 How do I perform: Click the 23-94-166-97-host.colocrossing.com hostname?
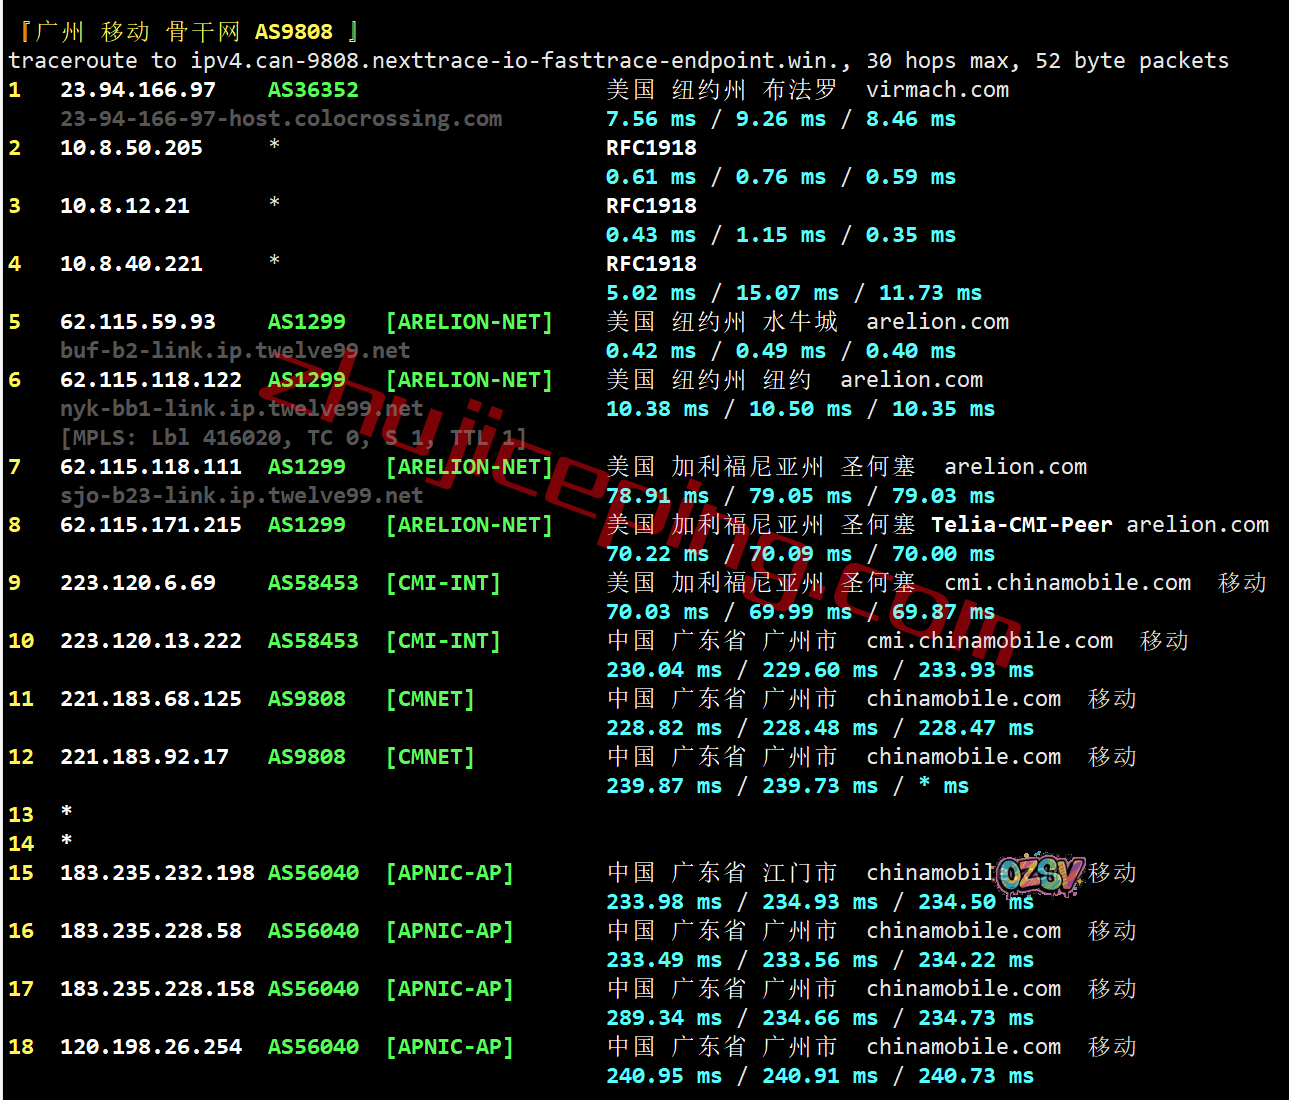point(281,119)
